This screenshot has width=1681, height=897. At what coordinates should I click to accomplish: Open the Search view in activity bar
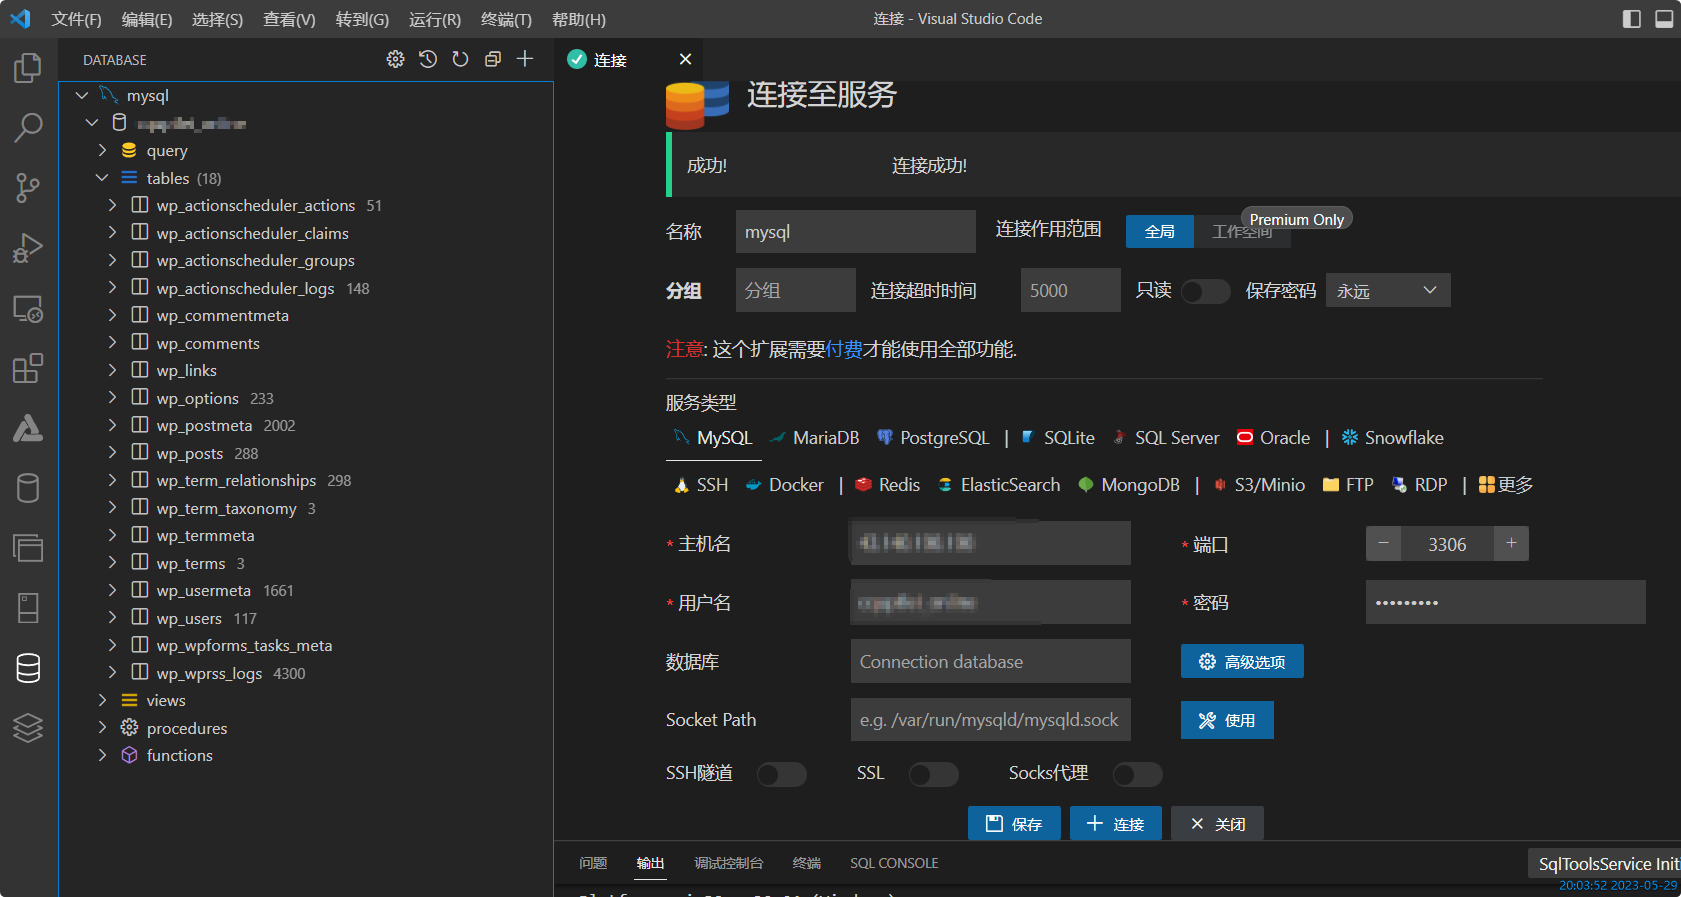click(x=28, y=128)
